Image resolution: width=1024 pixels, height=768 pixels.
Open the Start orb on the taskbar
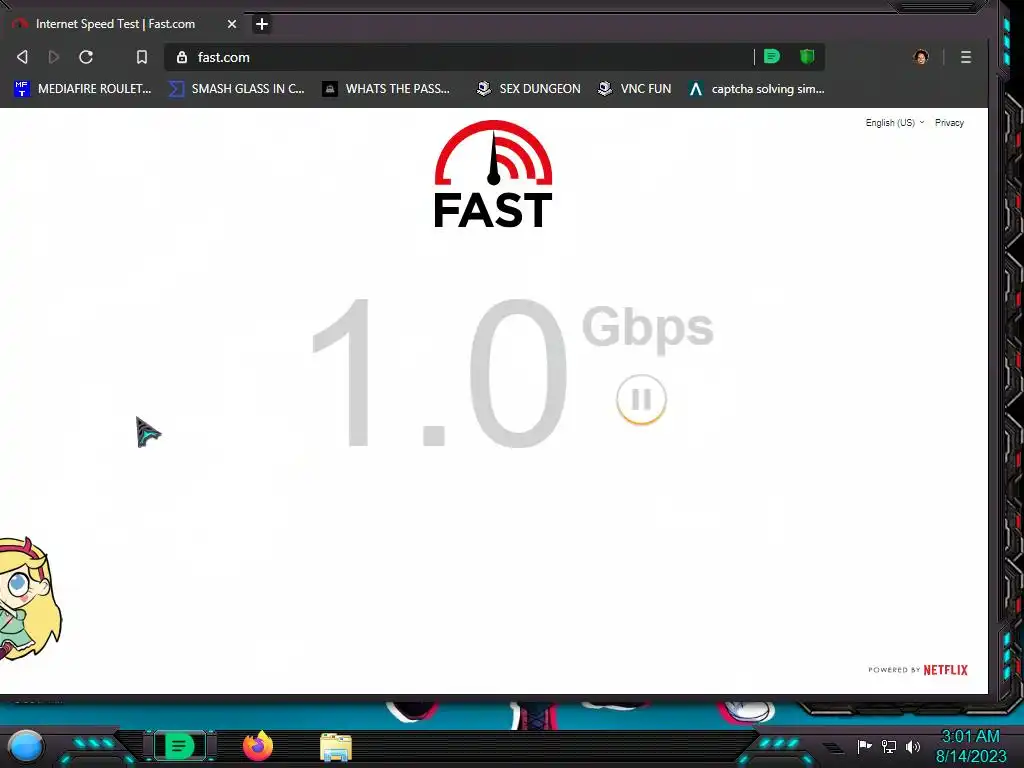[26, 746]
